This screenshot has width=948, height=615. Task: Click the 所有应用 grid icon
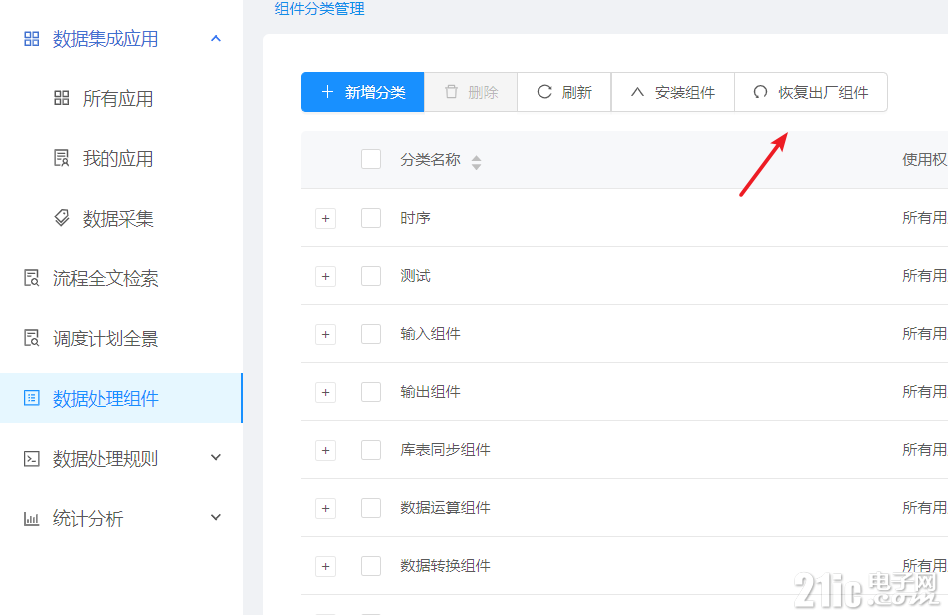pos(62,98)
